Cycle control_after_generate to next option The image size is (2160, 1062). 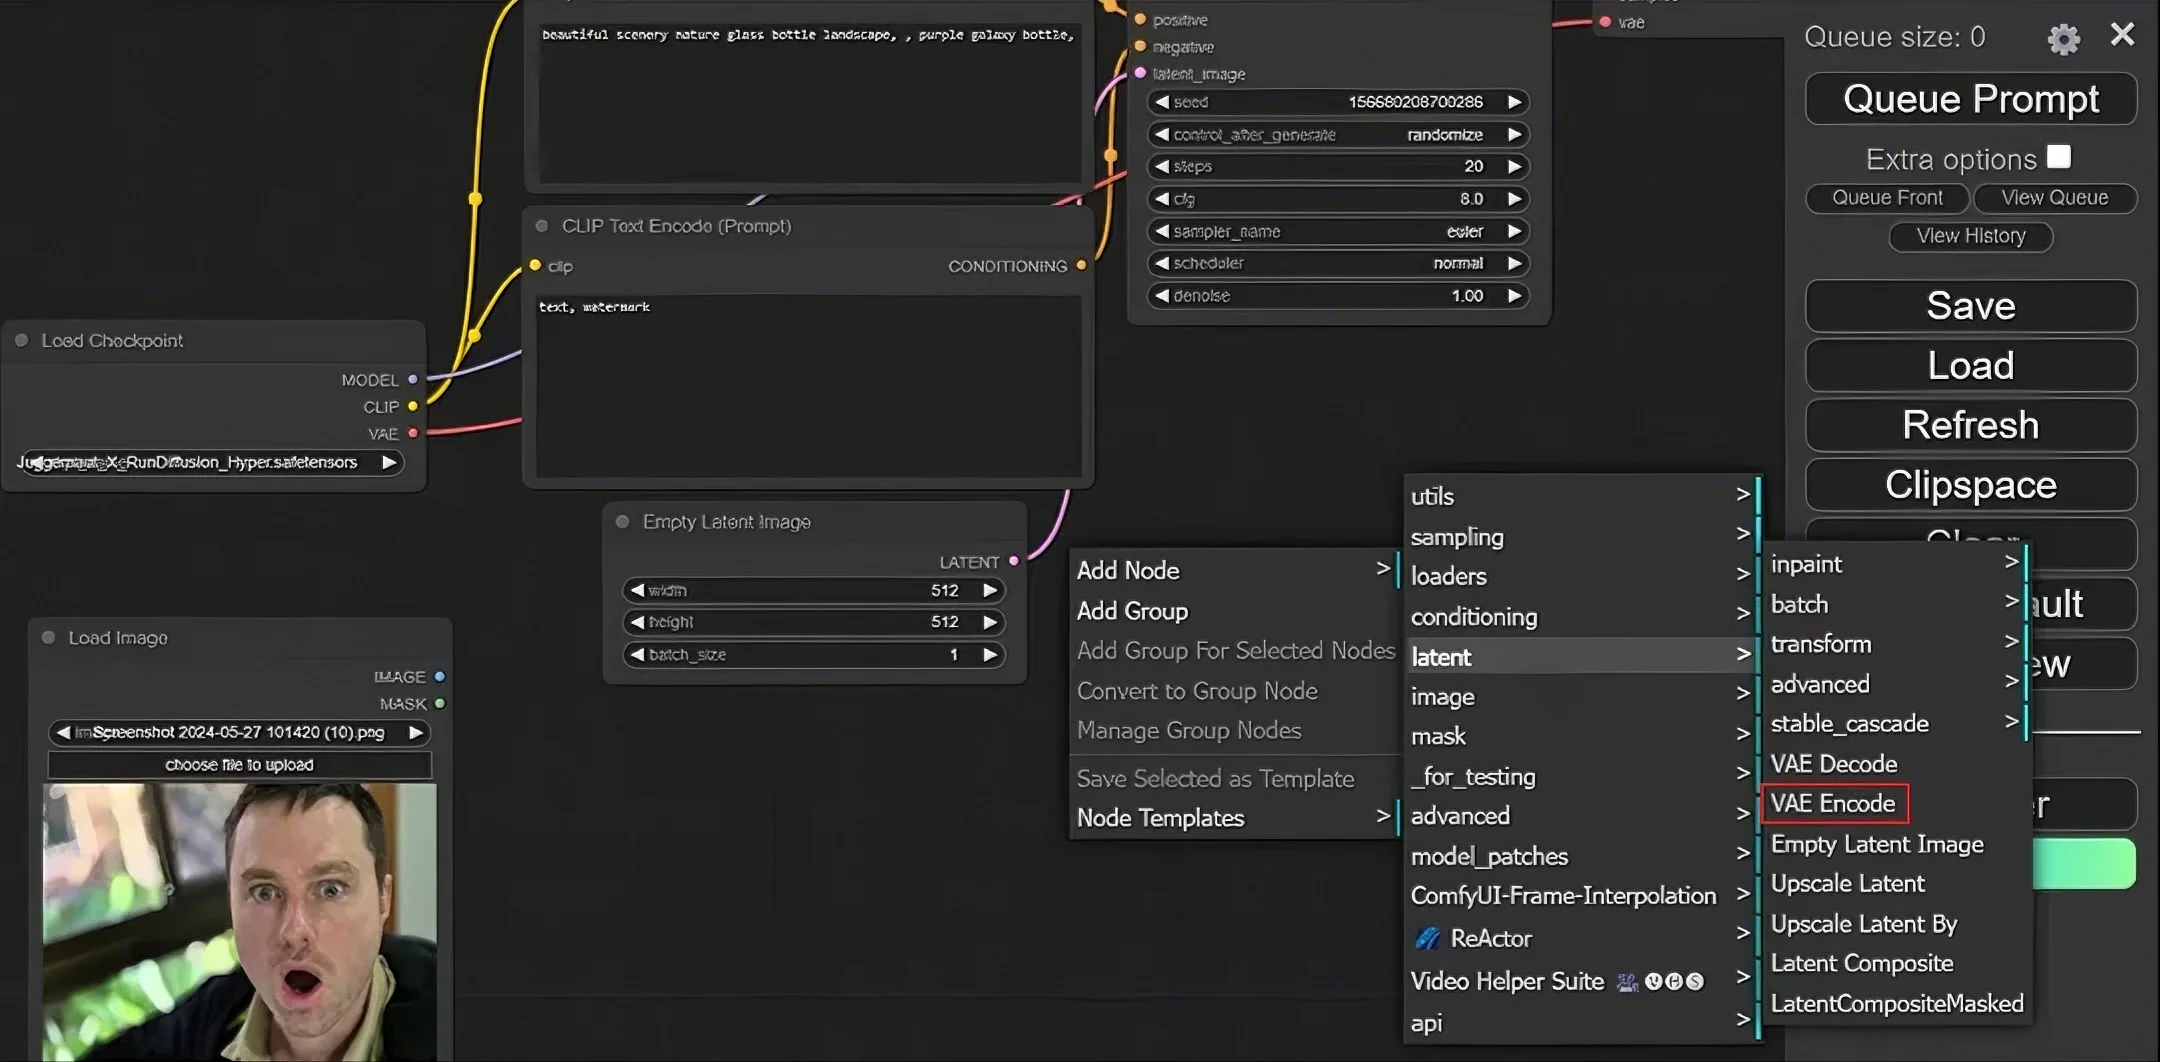1514,134
